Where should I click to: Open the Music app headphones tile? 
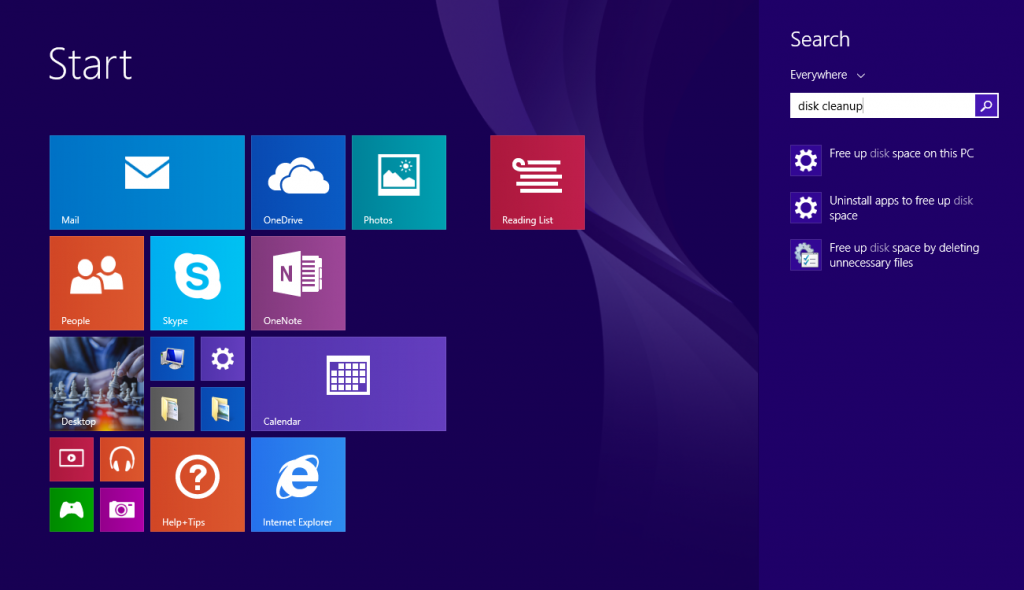(121, 459)
